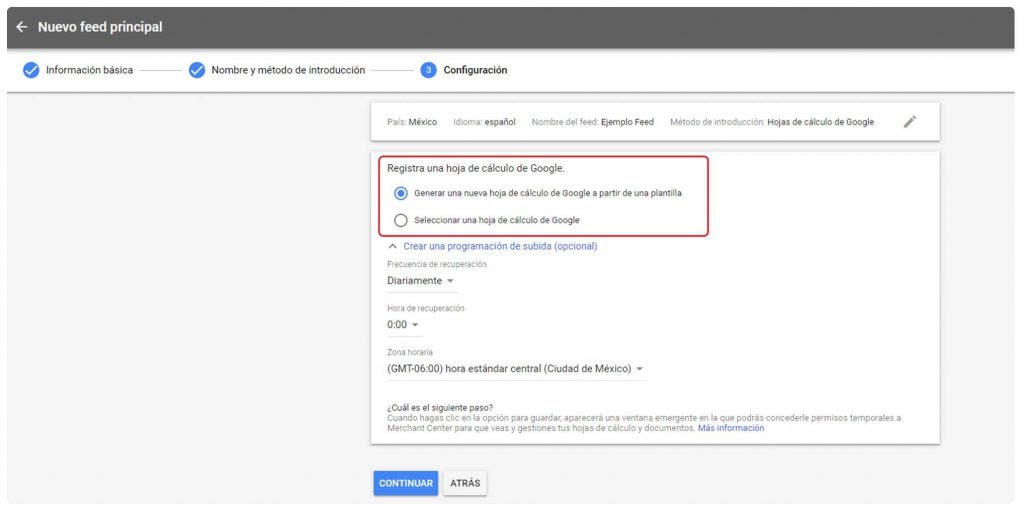
Task: Select Seleccionar una hoja de cálculo de Google radio
Action: (401, 220)
